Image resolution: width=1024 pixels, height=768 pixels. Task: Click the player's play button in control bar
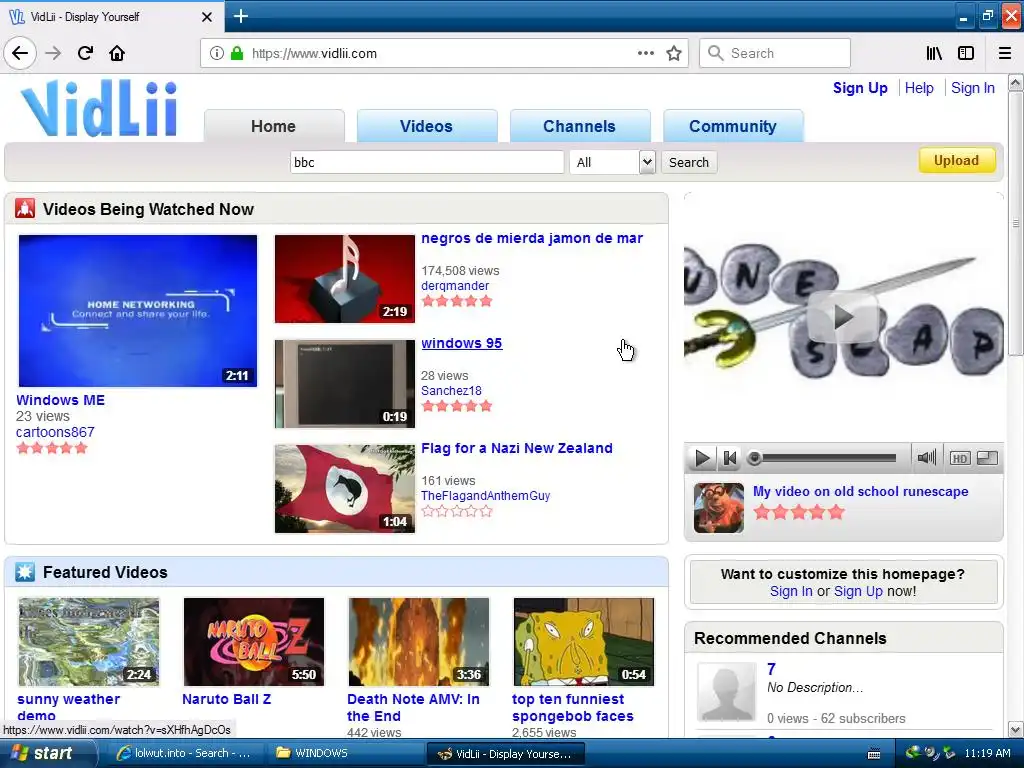point(702,458)
